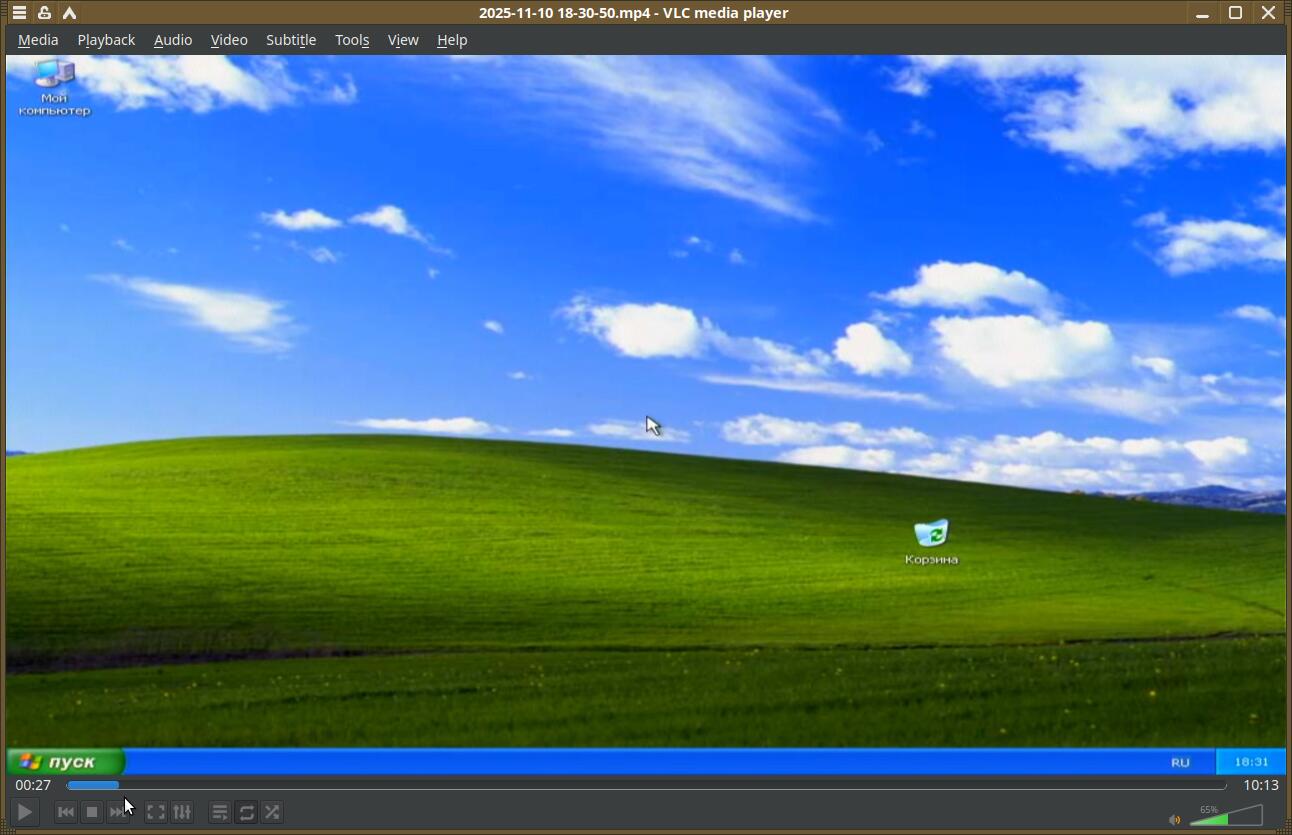The width and height of the screenshot is (1292, 835).
Task: Open the Subtitle menu
Action: [291, 40]
